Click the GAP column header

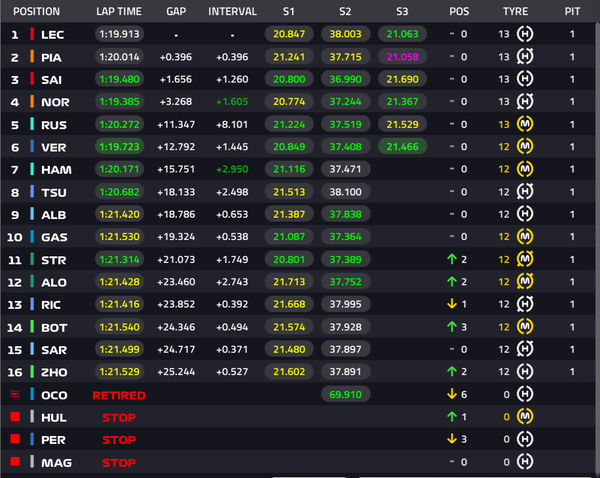point(176,11)
